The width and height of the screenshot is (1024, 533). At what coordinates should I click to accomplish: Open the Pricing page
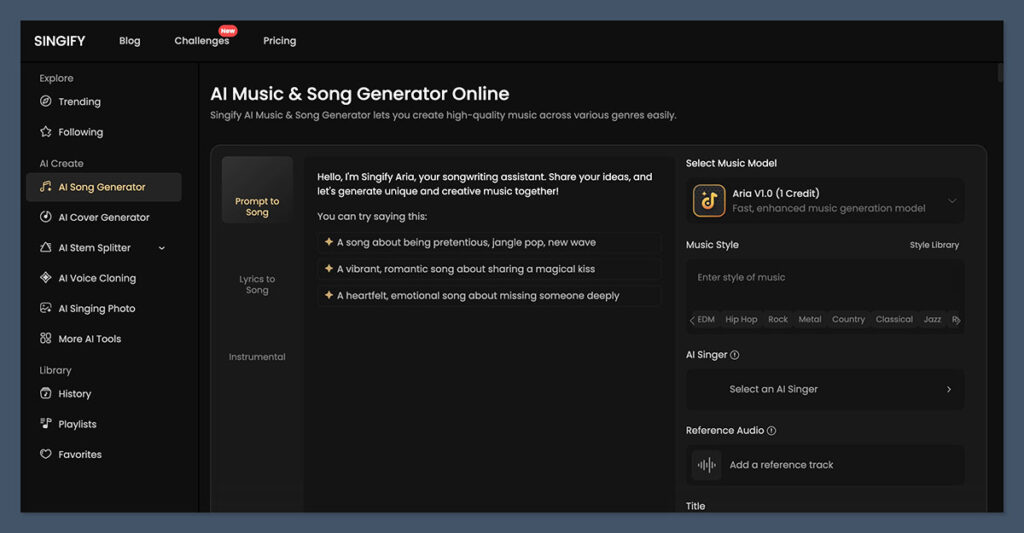tap(280, 40)
